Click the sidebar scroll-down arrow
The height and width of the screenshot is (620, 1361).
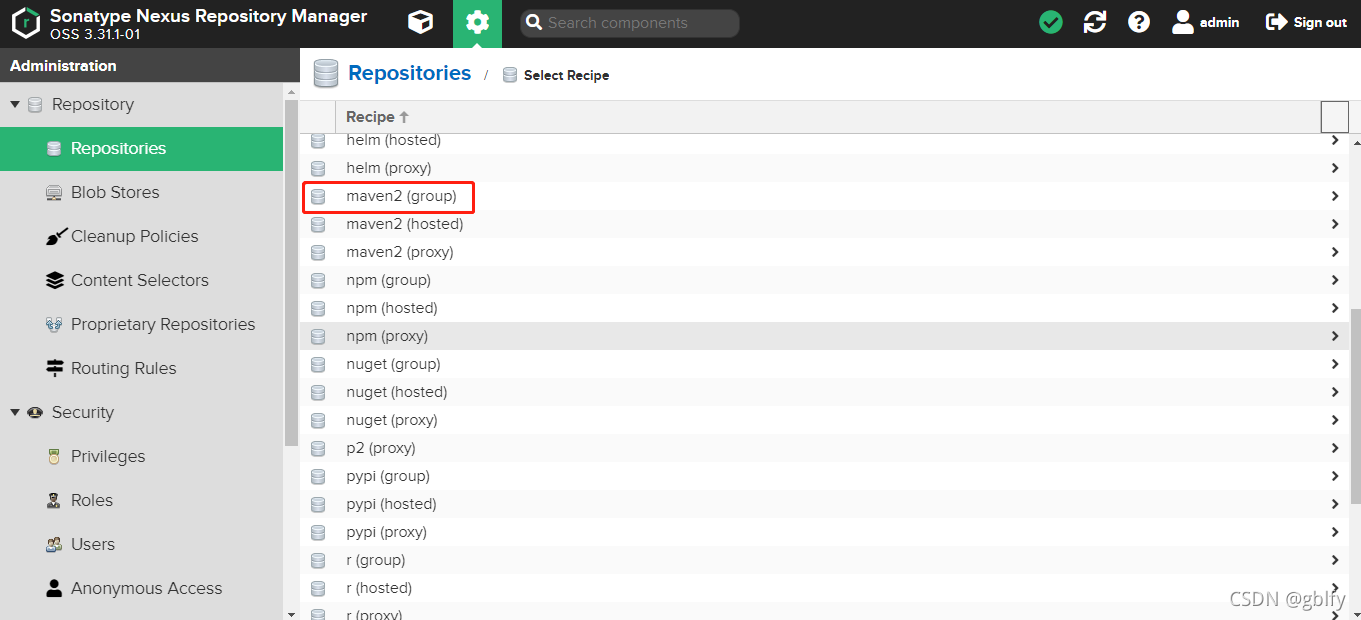click(291, 614)
